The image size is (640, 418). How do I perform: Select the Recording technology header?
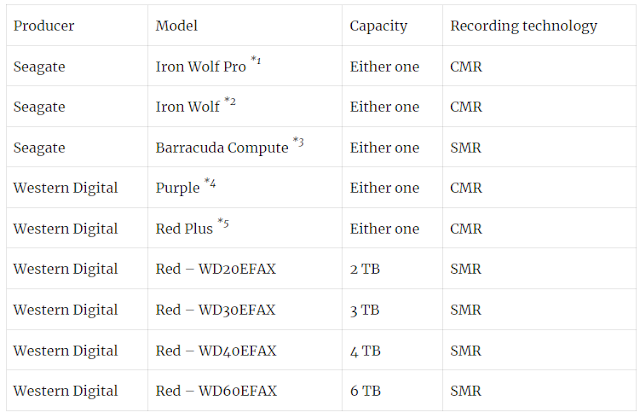[x=523, y=26]
